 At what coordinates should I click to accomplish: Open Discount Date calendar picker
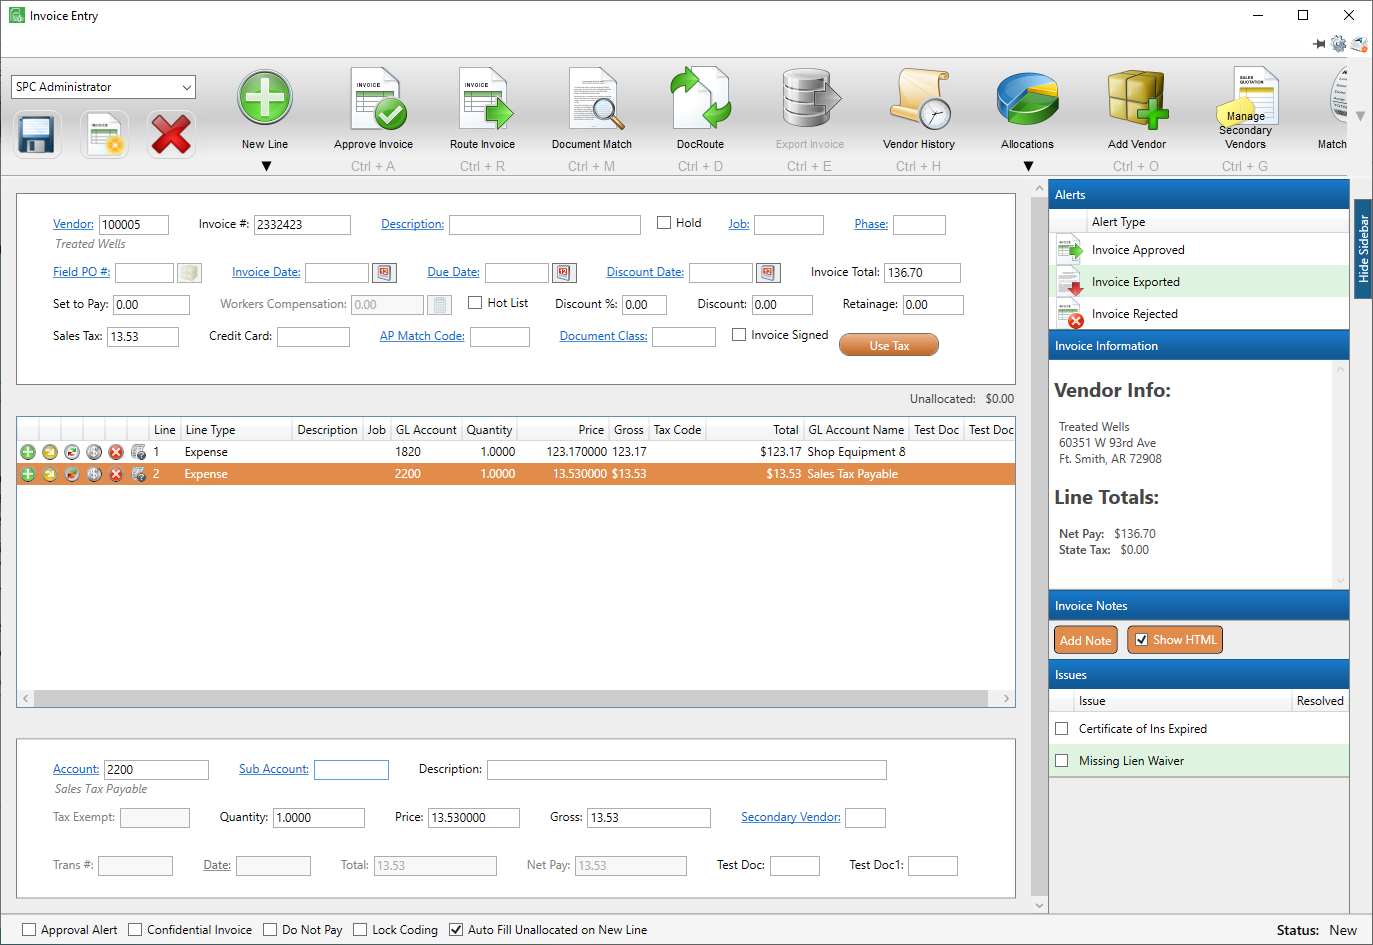pyautogui.click(x=768, y=272)
